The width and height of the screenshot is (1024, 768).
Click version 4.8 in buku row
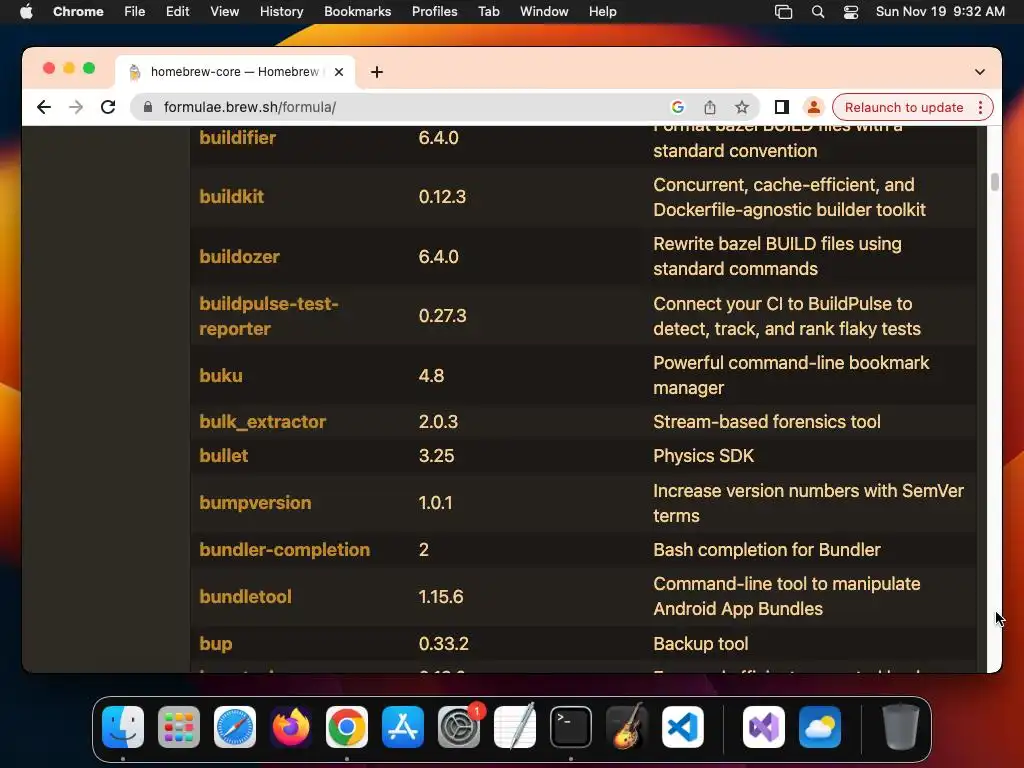point(431,376)
